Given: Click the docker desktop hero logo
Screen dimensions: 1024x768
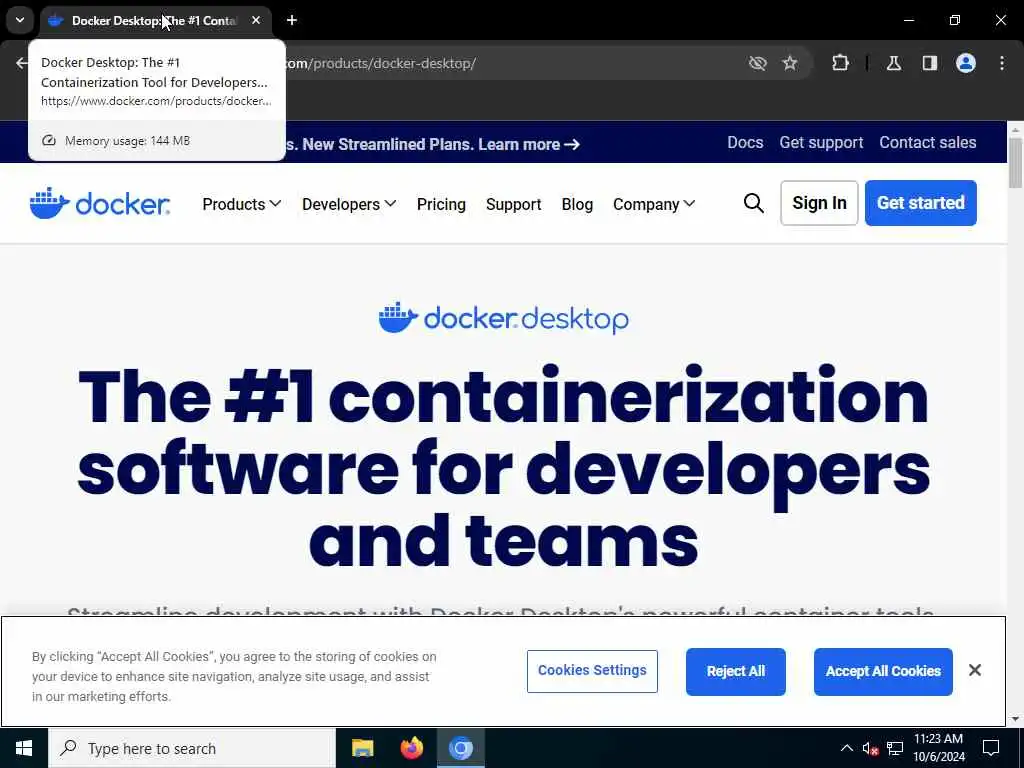Looking at the screenshot, I should (504, 319).
